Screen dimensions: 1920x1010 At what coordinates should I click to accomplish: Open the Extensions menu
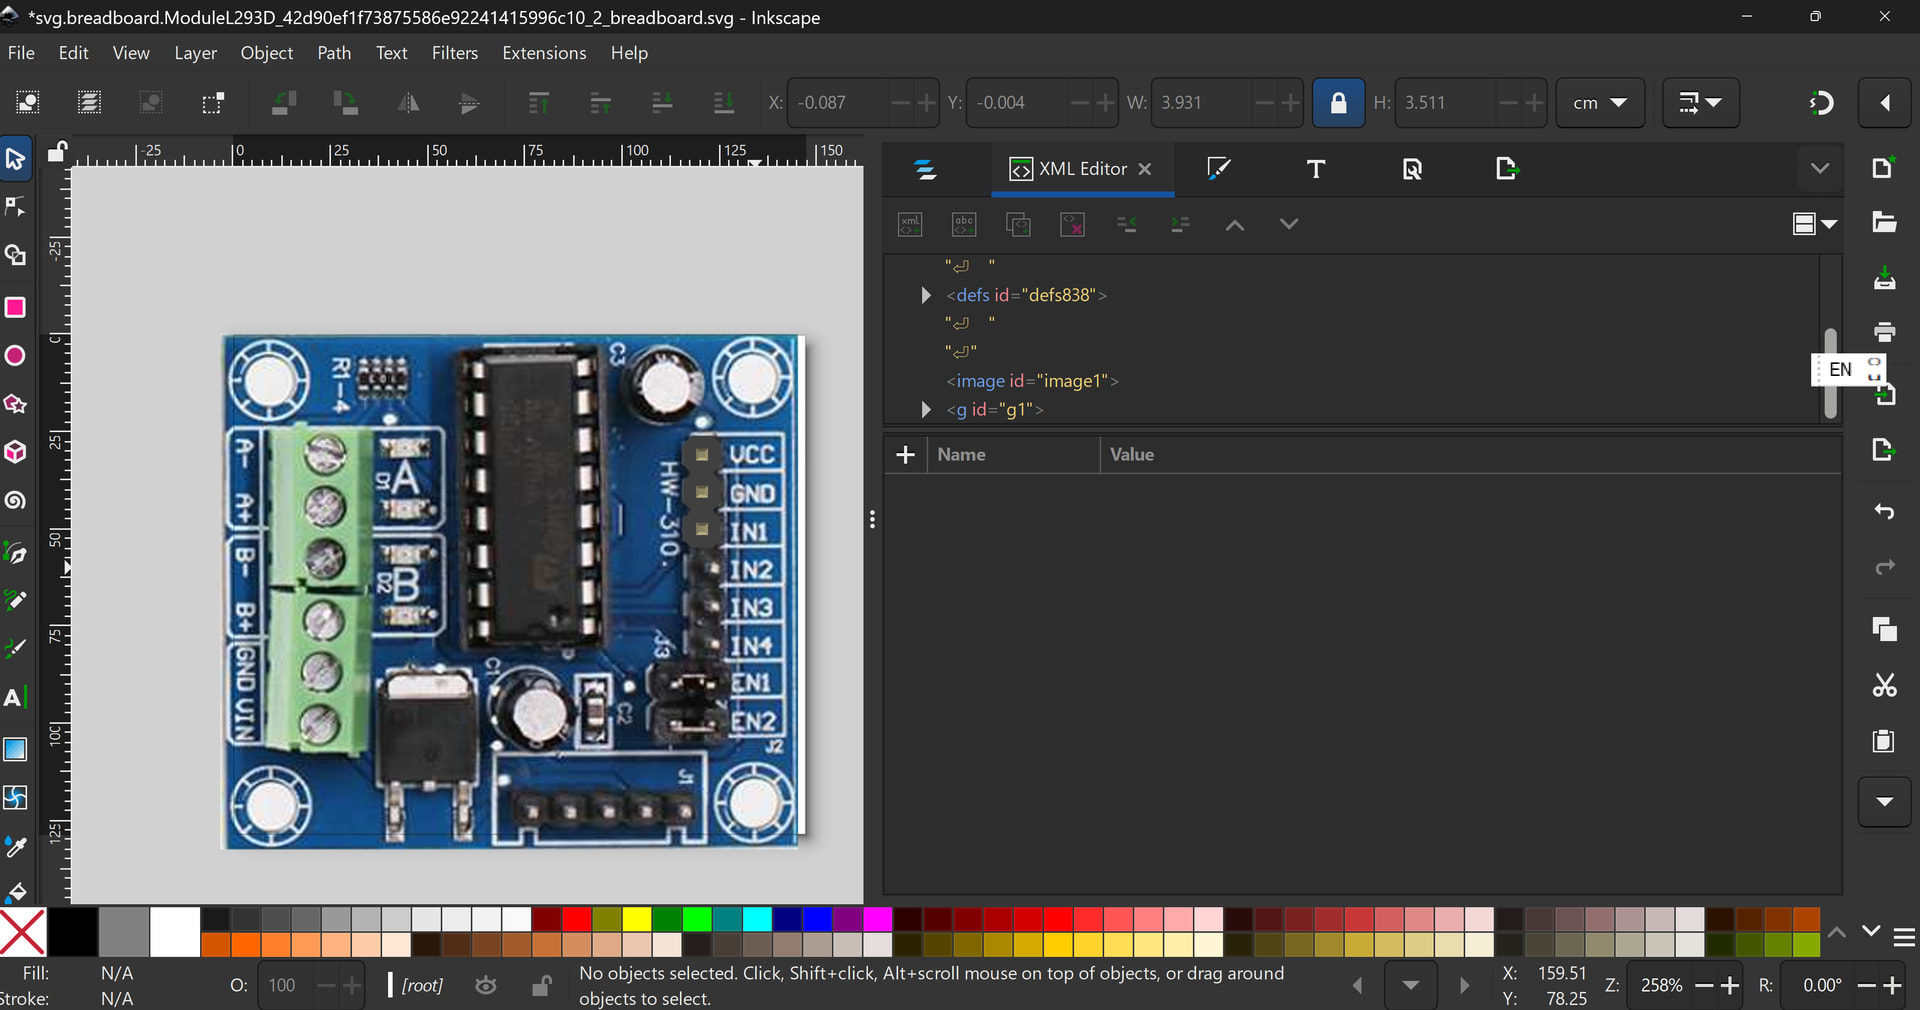pos(544,53)
